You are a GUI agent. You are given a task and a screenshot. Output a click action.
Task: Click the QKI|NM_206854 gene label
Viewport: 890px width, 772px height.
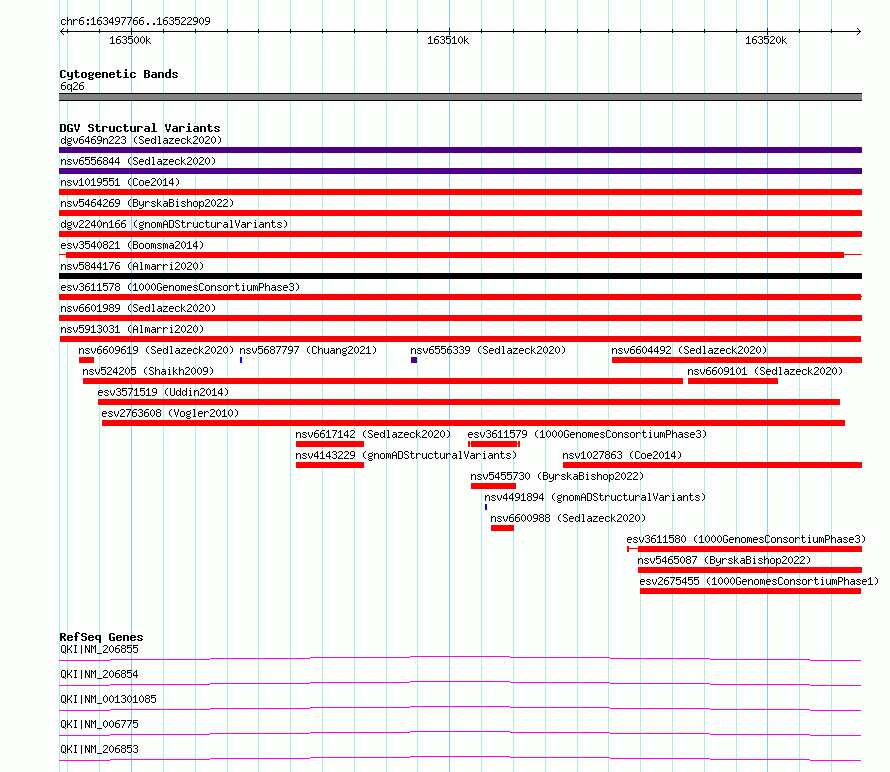point(99,674)
